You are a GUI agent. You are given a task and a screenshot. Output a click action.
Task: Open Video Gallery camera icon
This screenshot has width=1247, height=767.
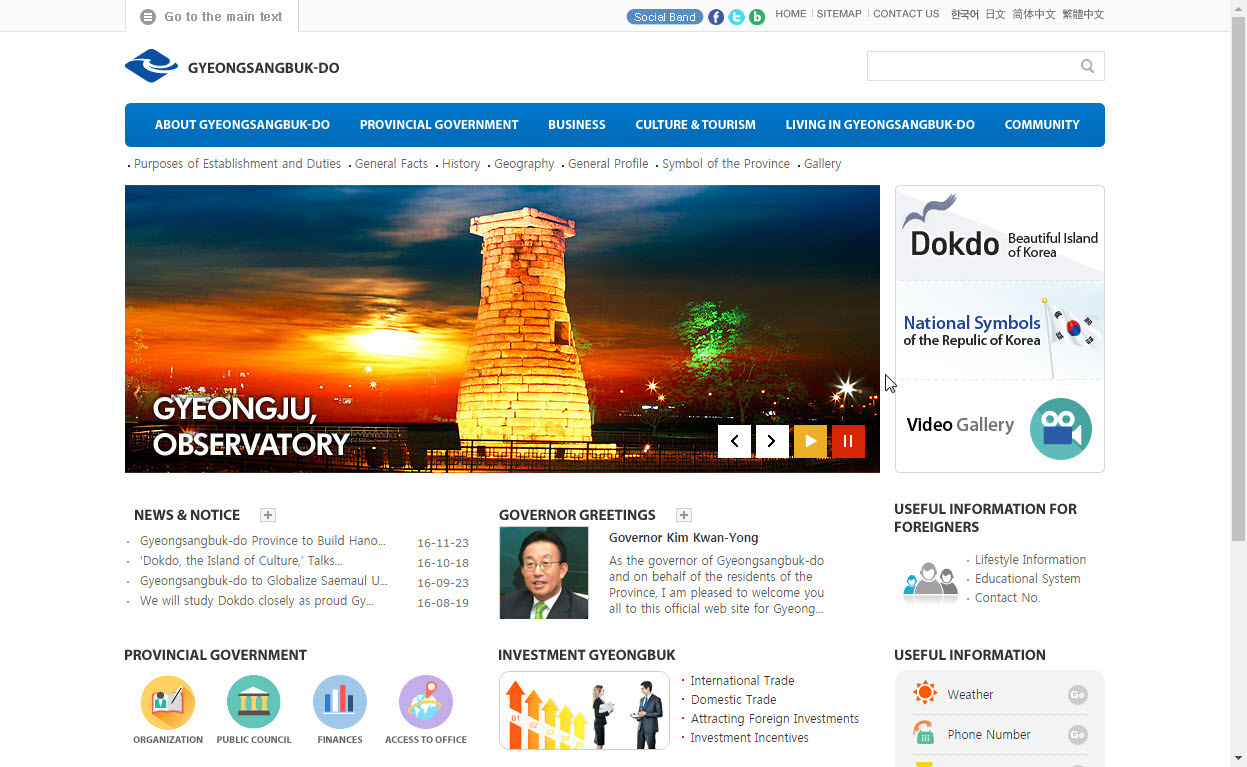1060,429
